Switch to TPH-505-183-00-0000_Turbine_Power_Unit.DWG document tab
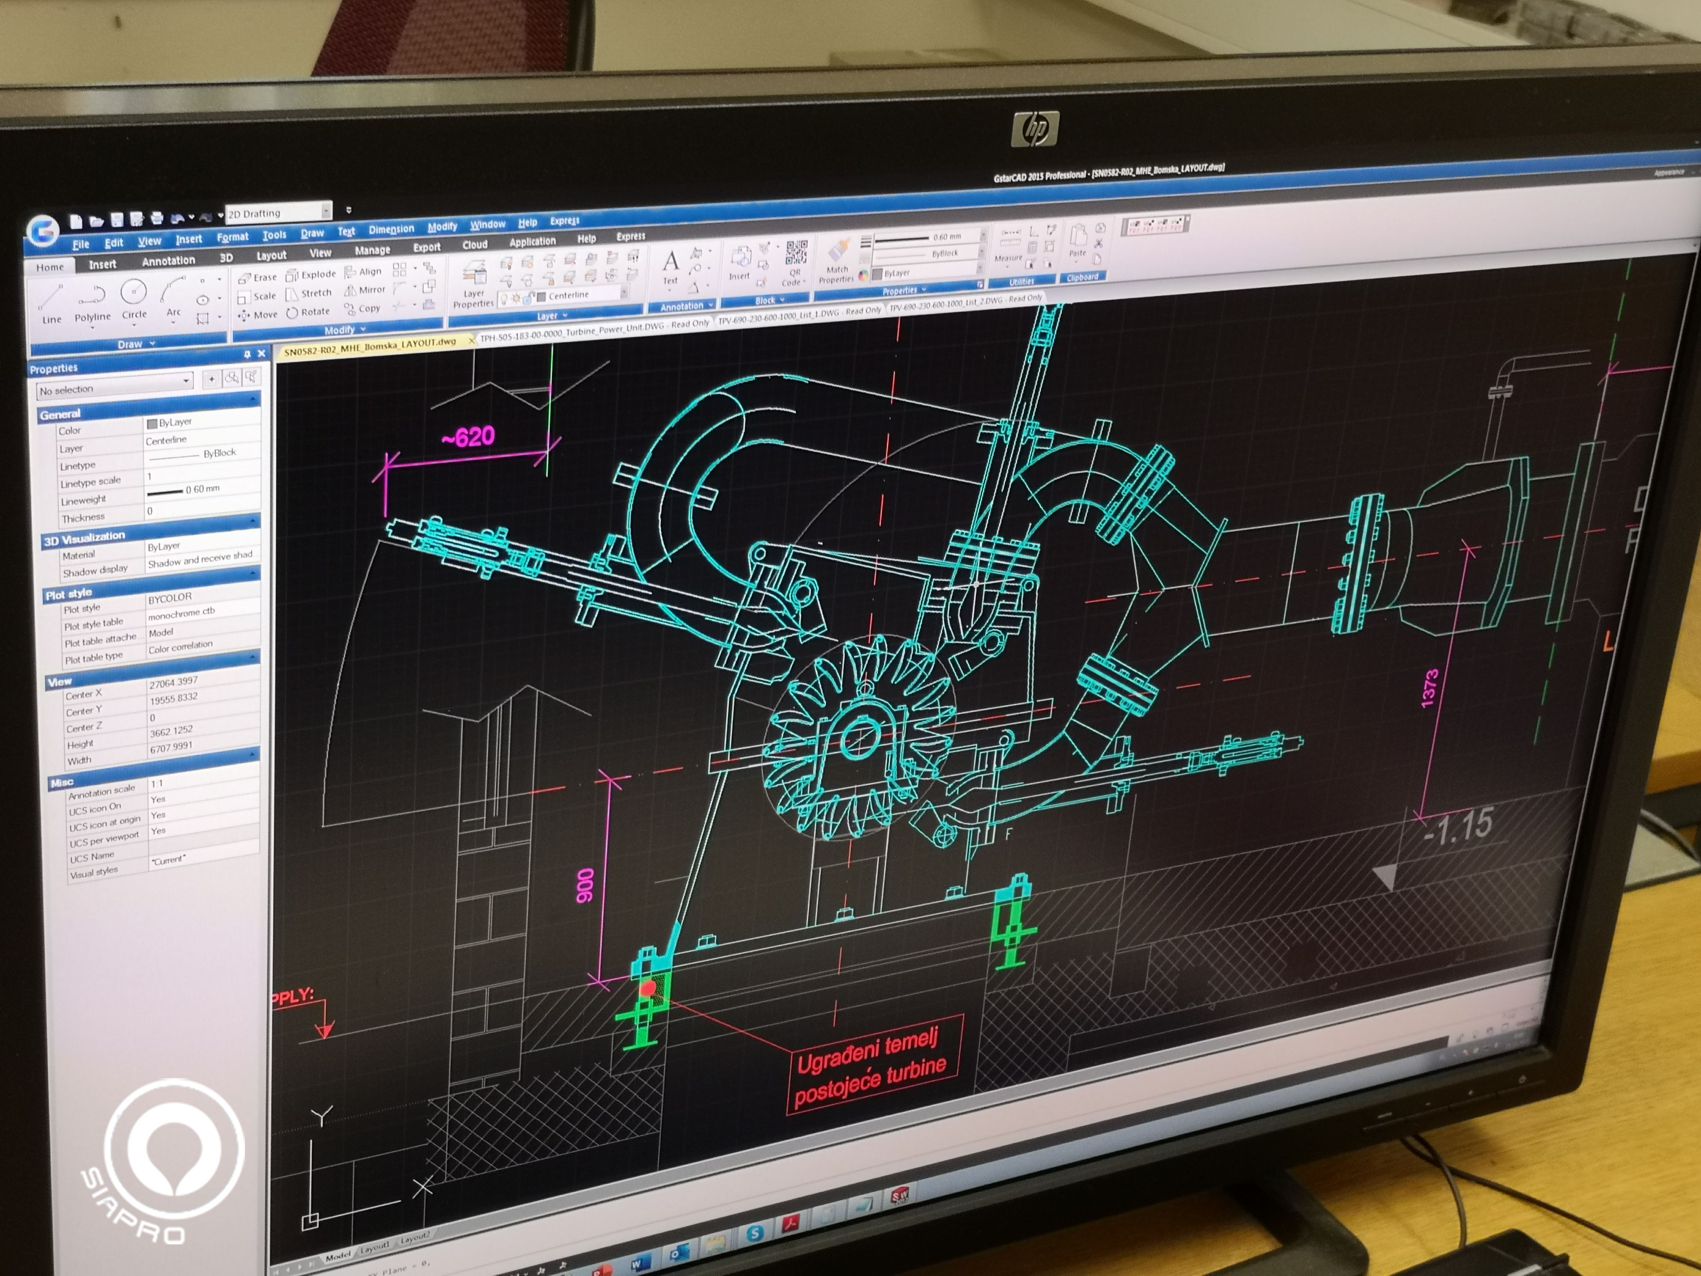 pyautogui.click(x=594, y=331)
